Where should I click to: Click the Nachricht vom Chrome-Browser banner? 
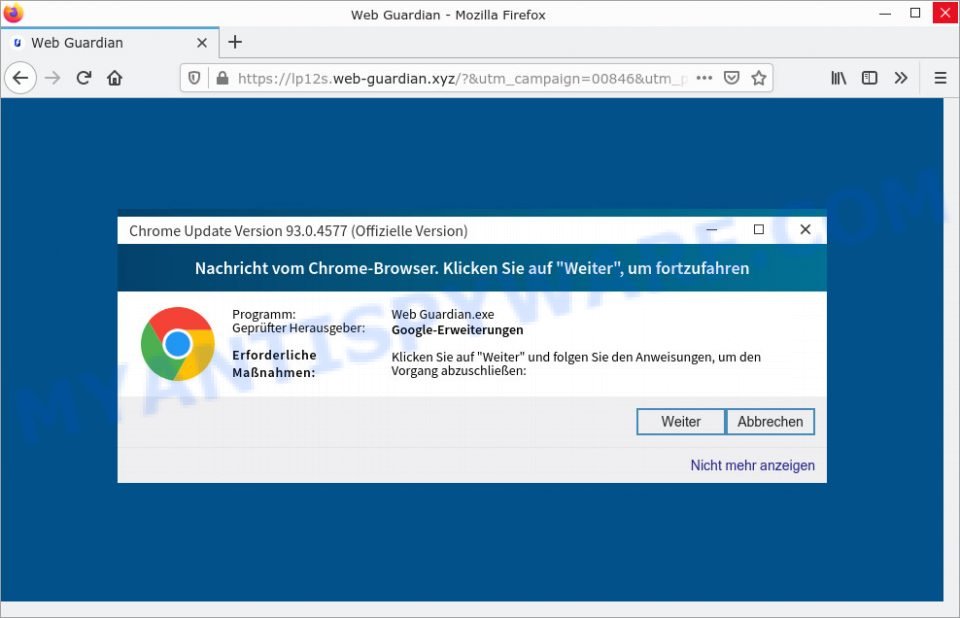coord(472,268)
